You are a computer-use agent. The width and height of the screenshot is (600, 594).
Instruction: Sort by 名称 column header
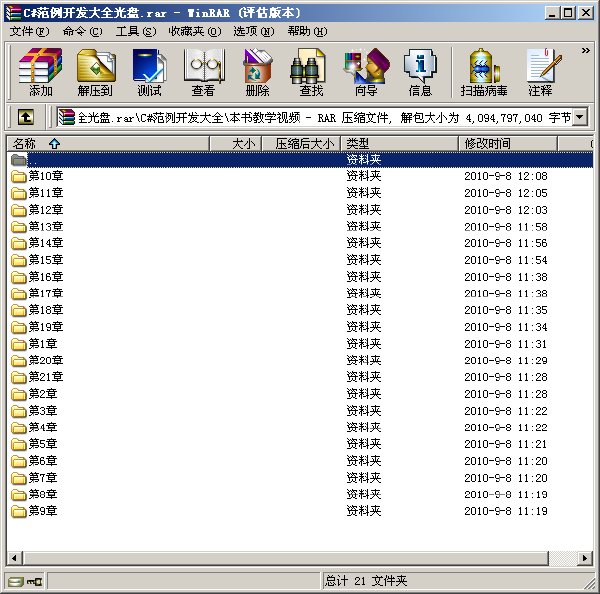(x=108, y=144)
